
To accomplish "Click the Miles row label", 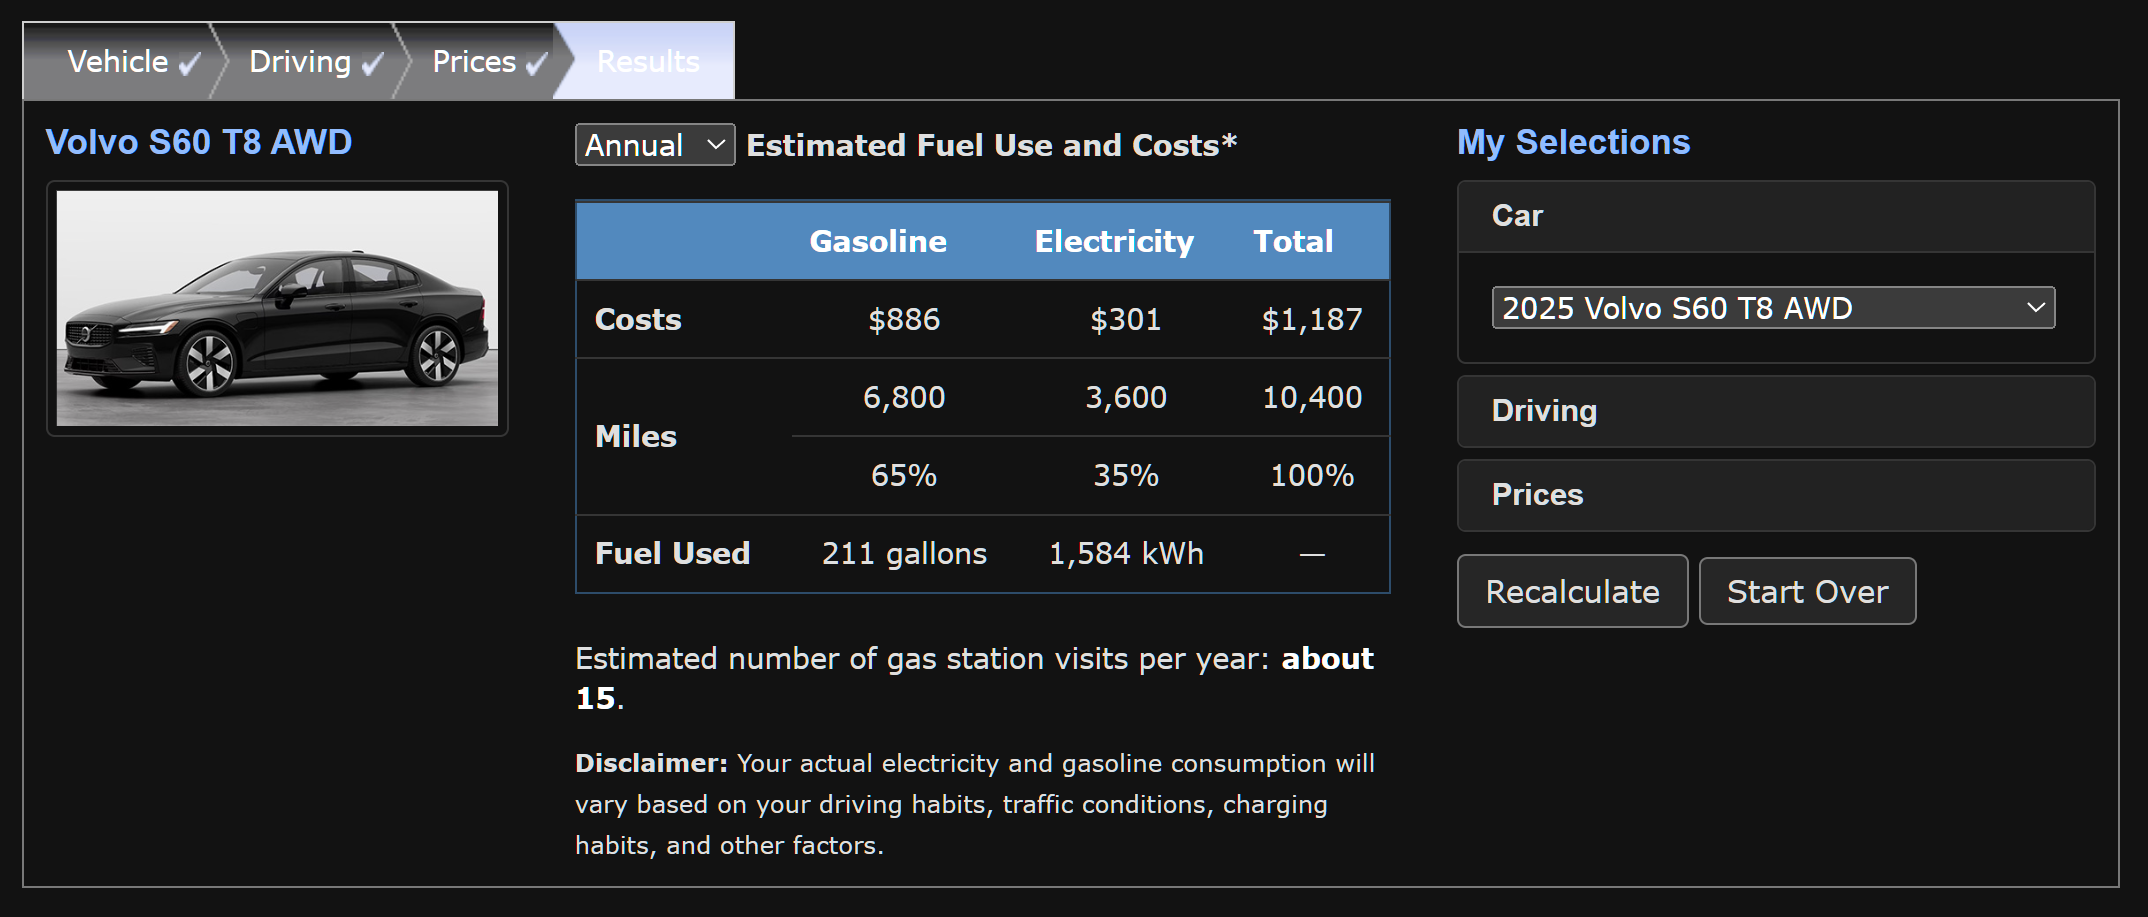I will 636,436.
